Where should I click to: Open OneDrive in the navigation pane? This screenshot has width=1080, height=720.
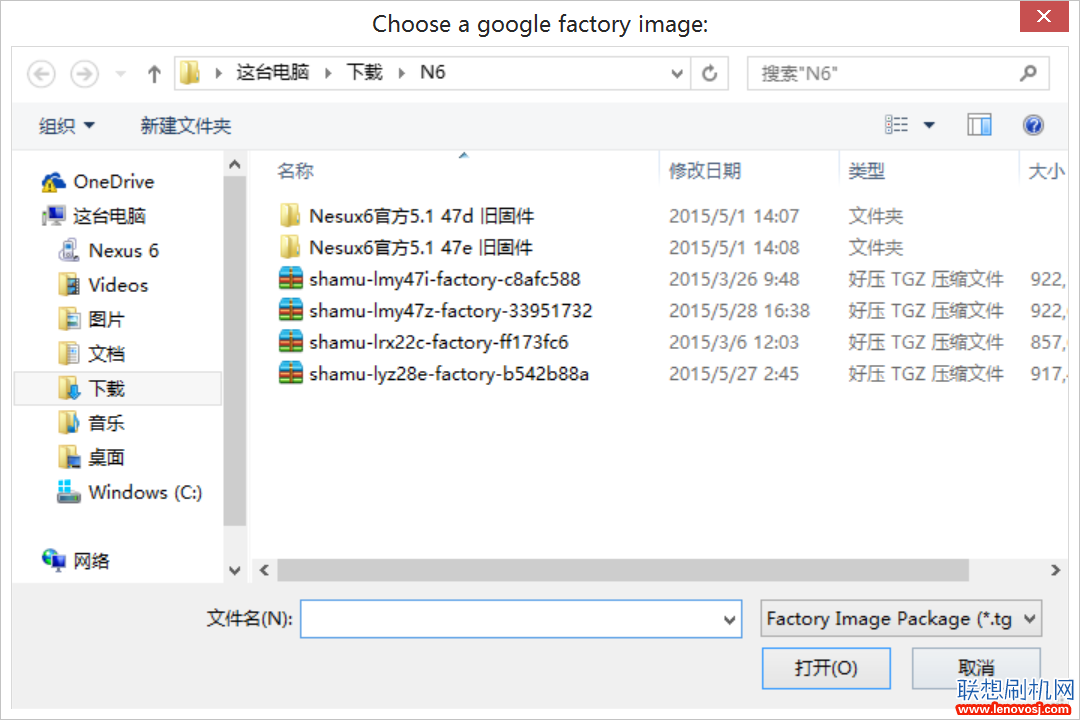pyautogui.click(x=98, y=182)
